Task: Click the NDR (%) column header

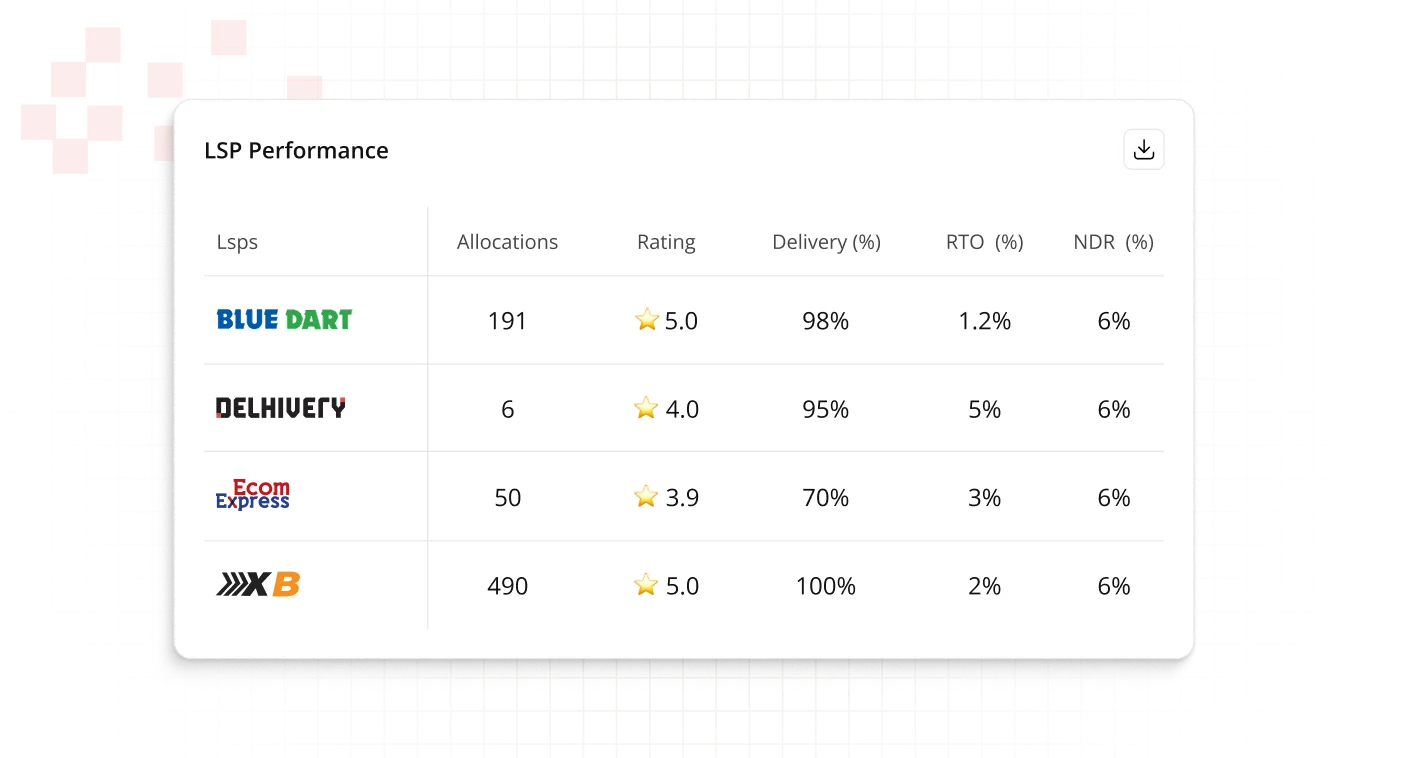Action: click(1113, 242)
